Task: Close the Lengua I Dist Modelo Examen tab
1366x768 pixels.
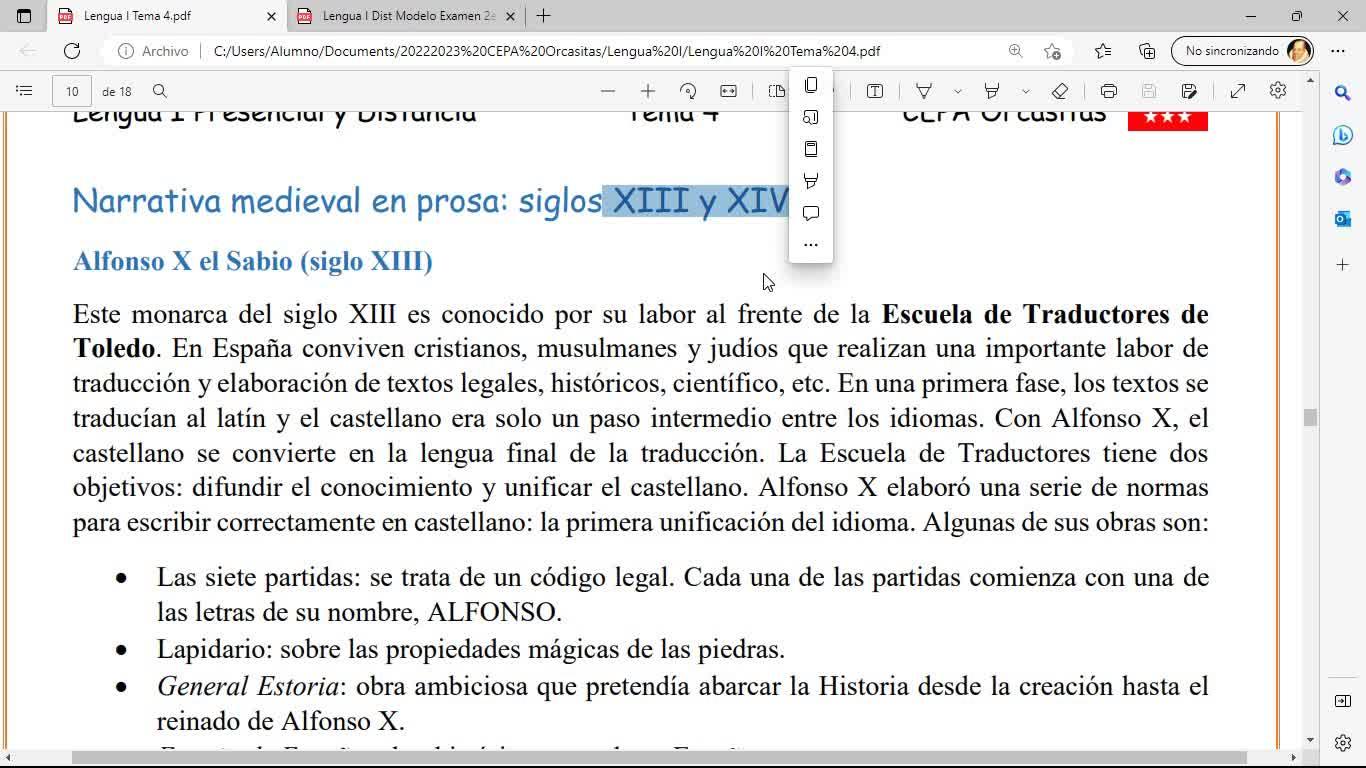Action: (511, 16)
